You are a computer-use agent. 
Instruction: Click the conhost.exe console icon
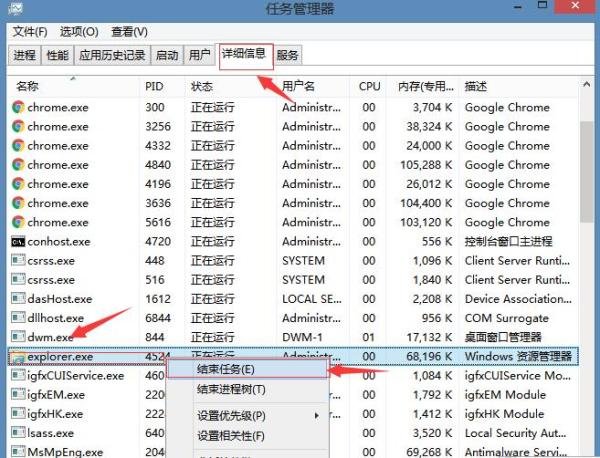18,241
